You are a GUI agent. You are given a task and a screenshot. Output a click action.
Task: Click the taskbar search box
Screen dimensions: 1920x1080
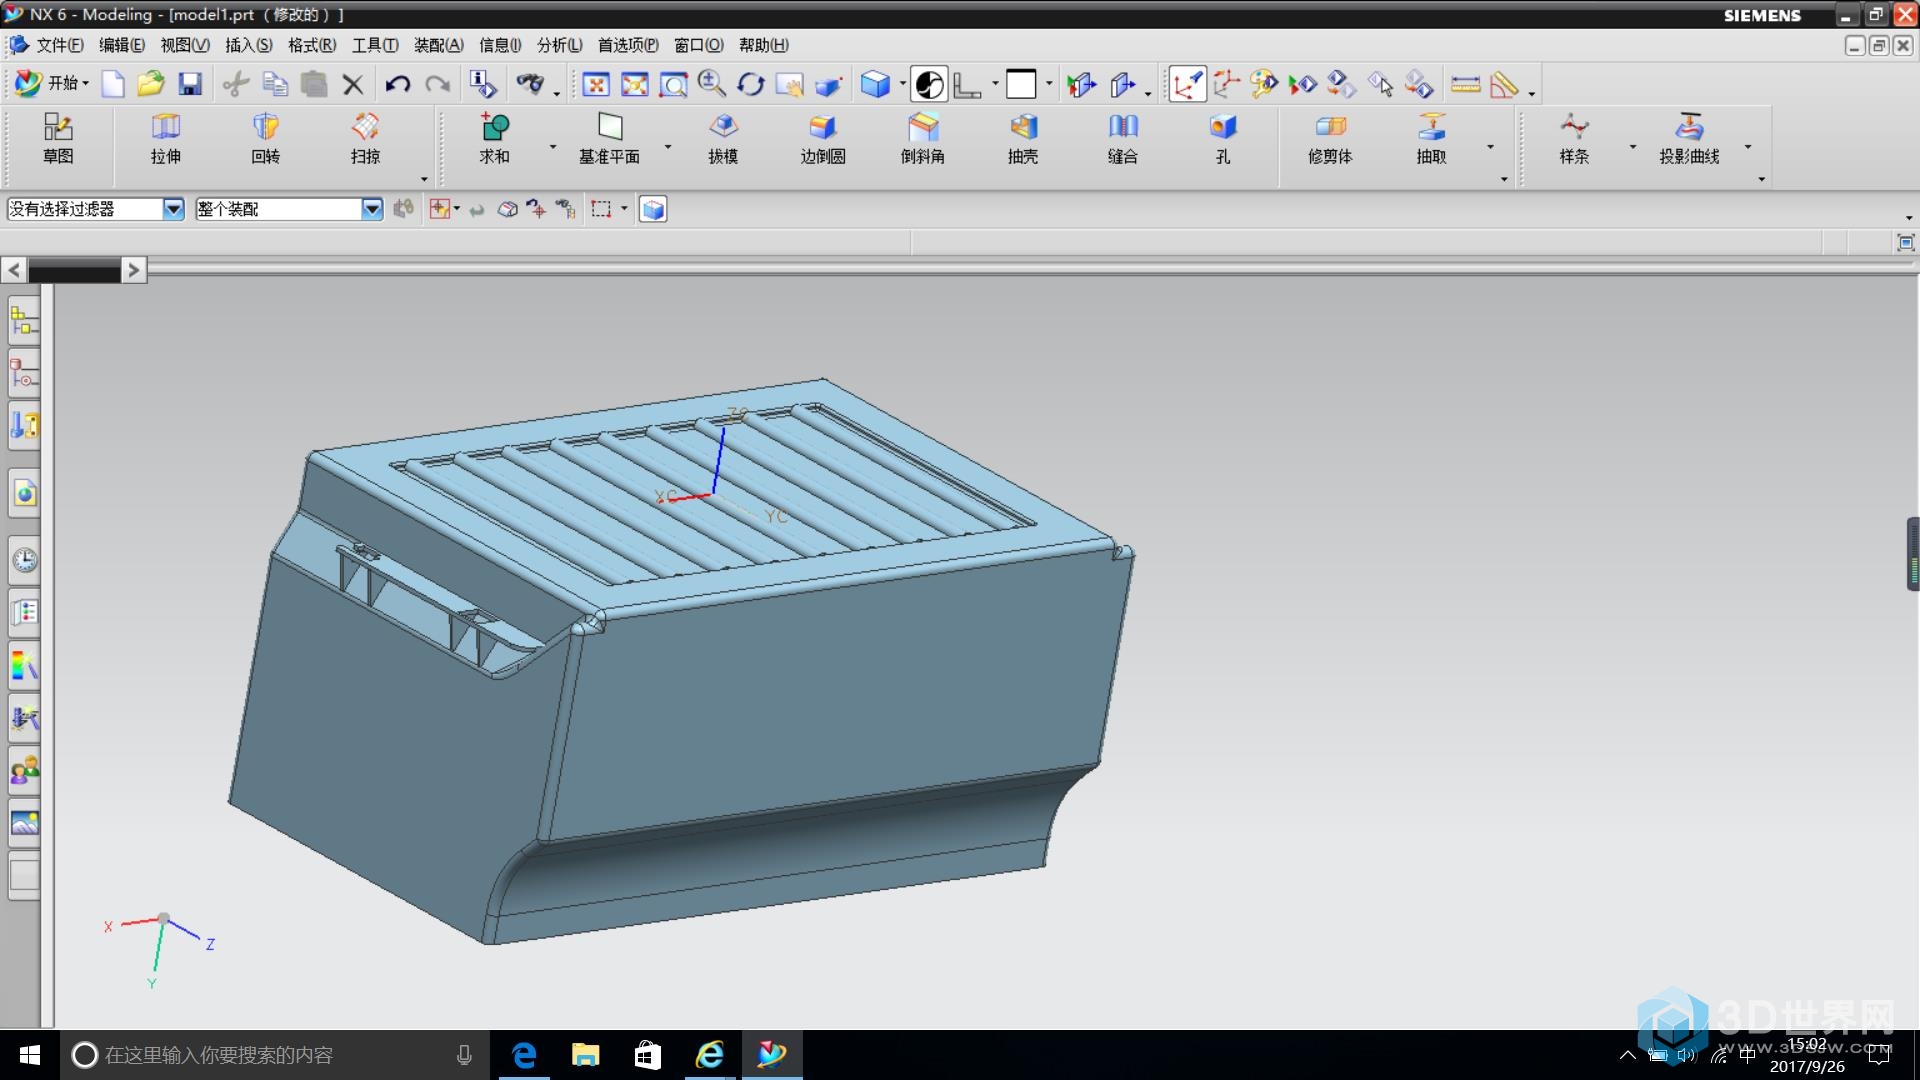tap(275, 1055)
